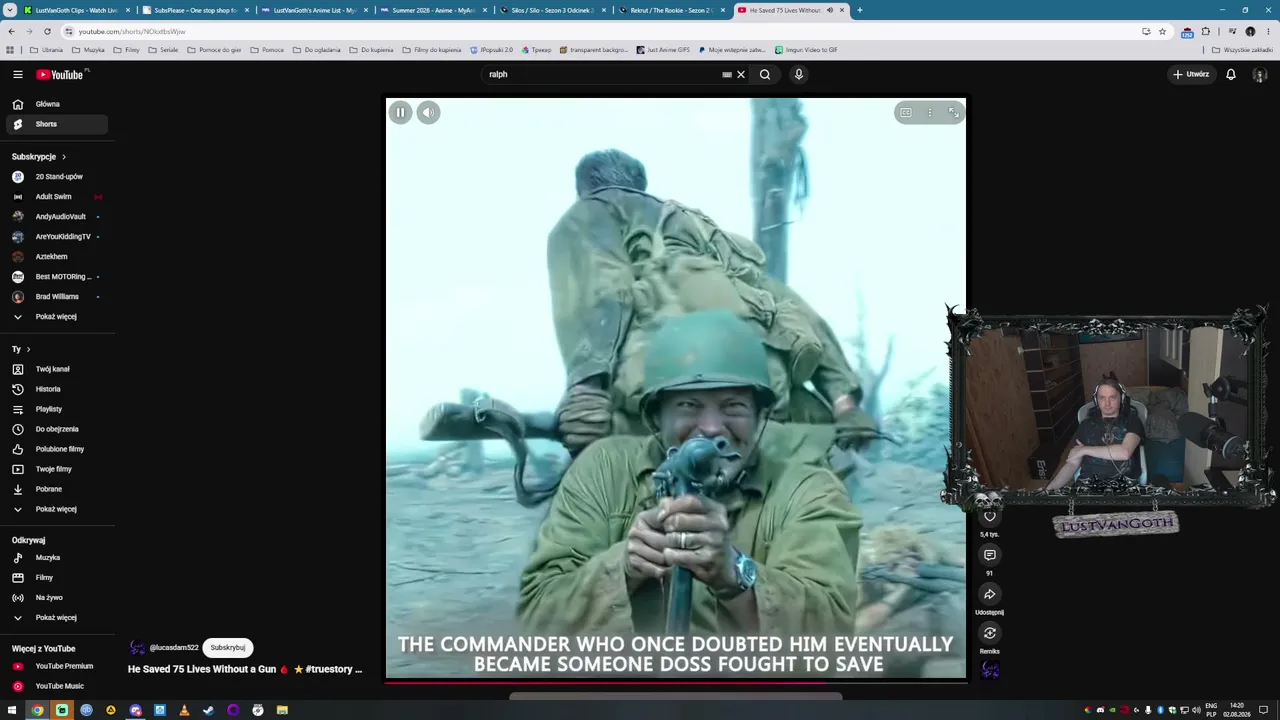Open the account avatar menu
The image size is (1280, 720).
(1260, 74)
